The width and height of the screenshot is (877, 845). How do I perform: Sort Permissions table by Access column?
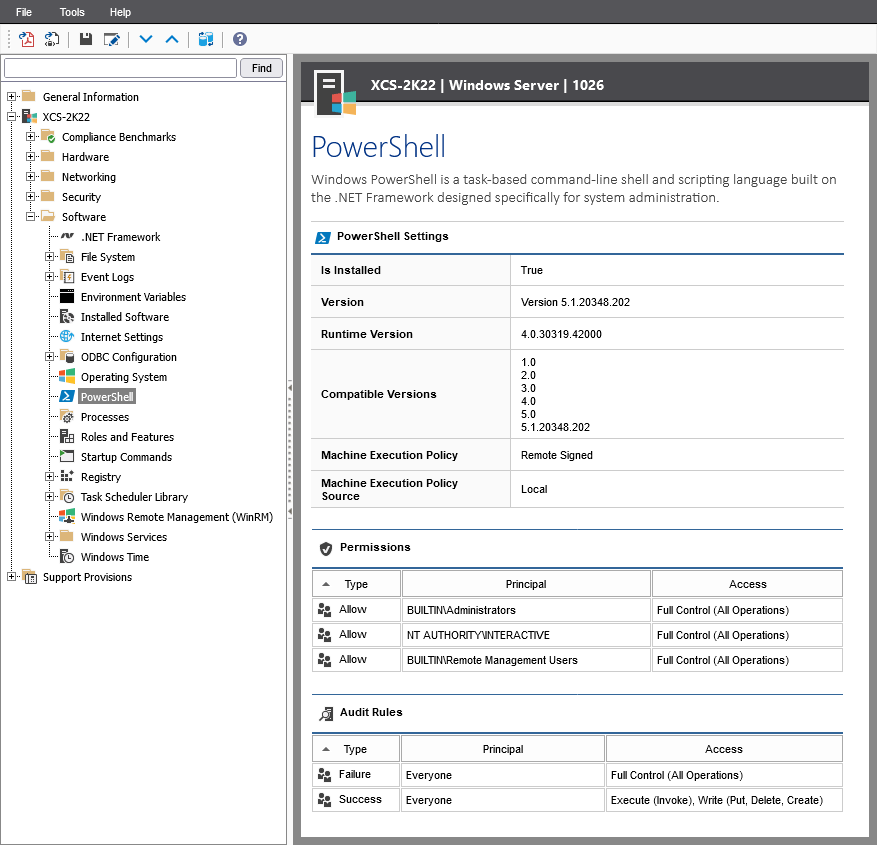747,584
